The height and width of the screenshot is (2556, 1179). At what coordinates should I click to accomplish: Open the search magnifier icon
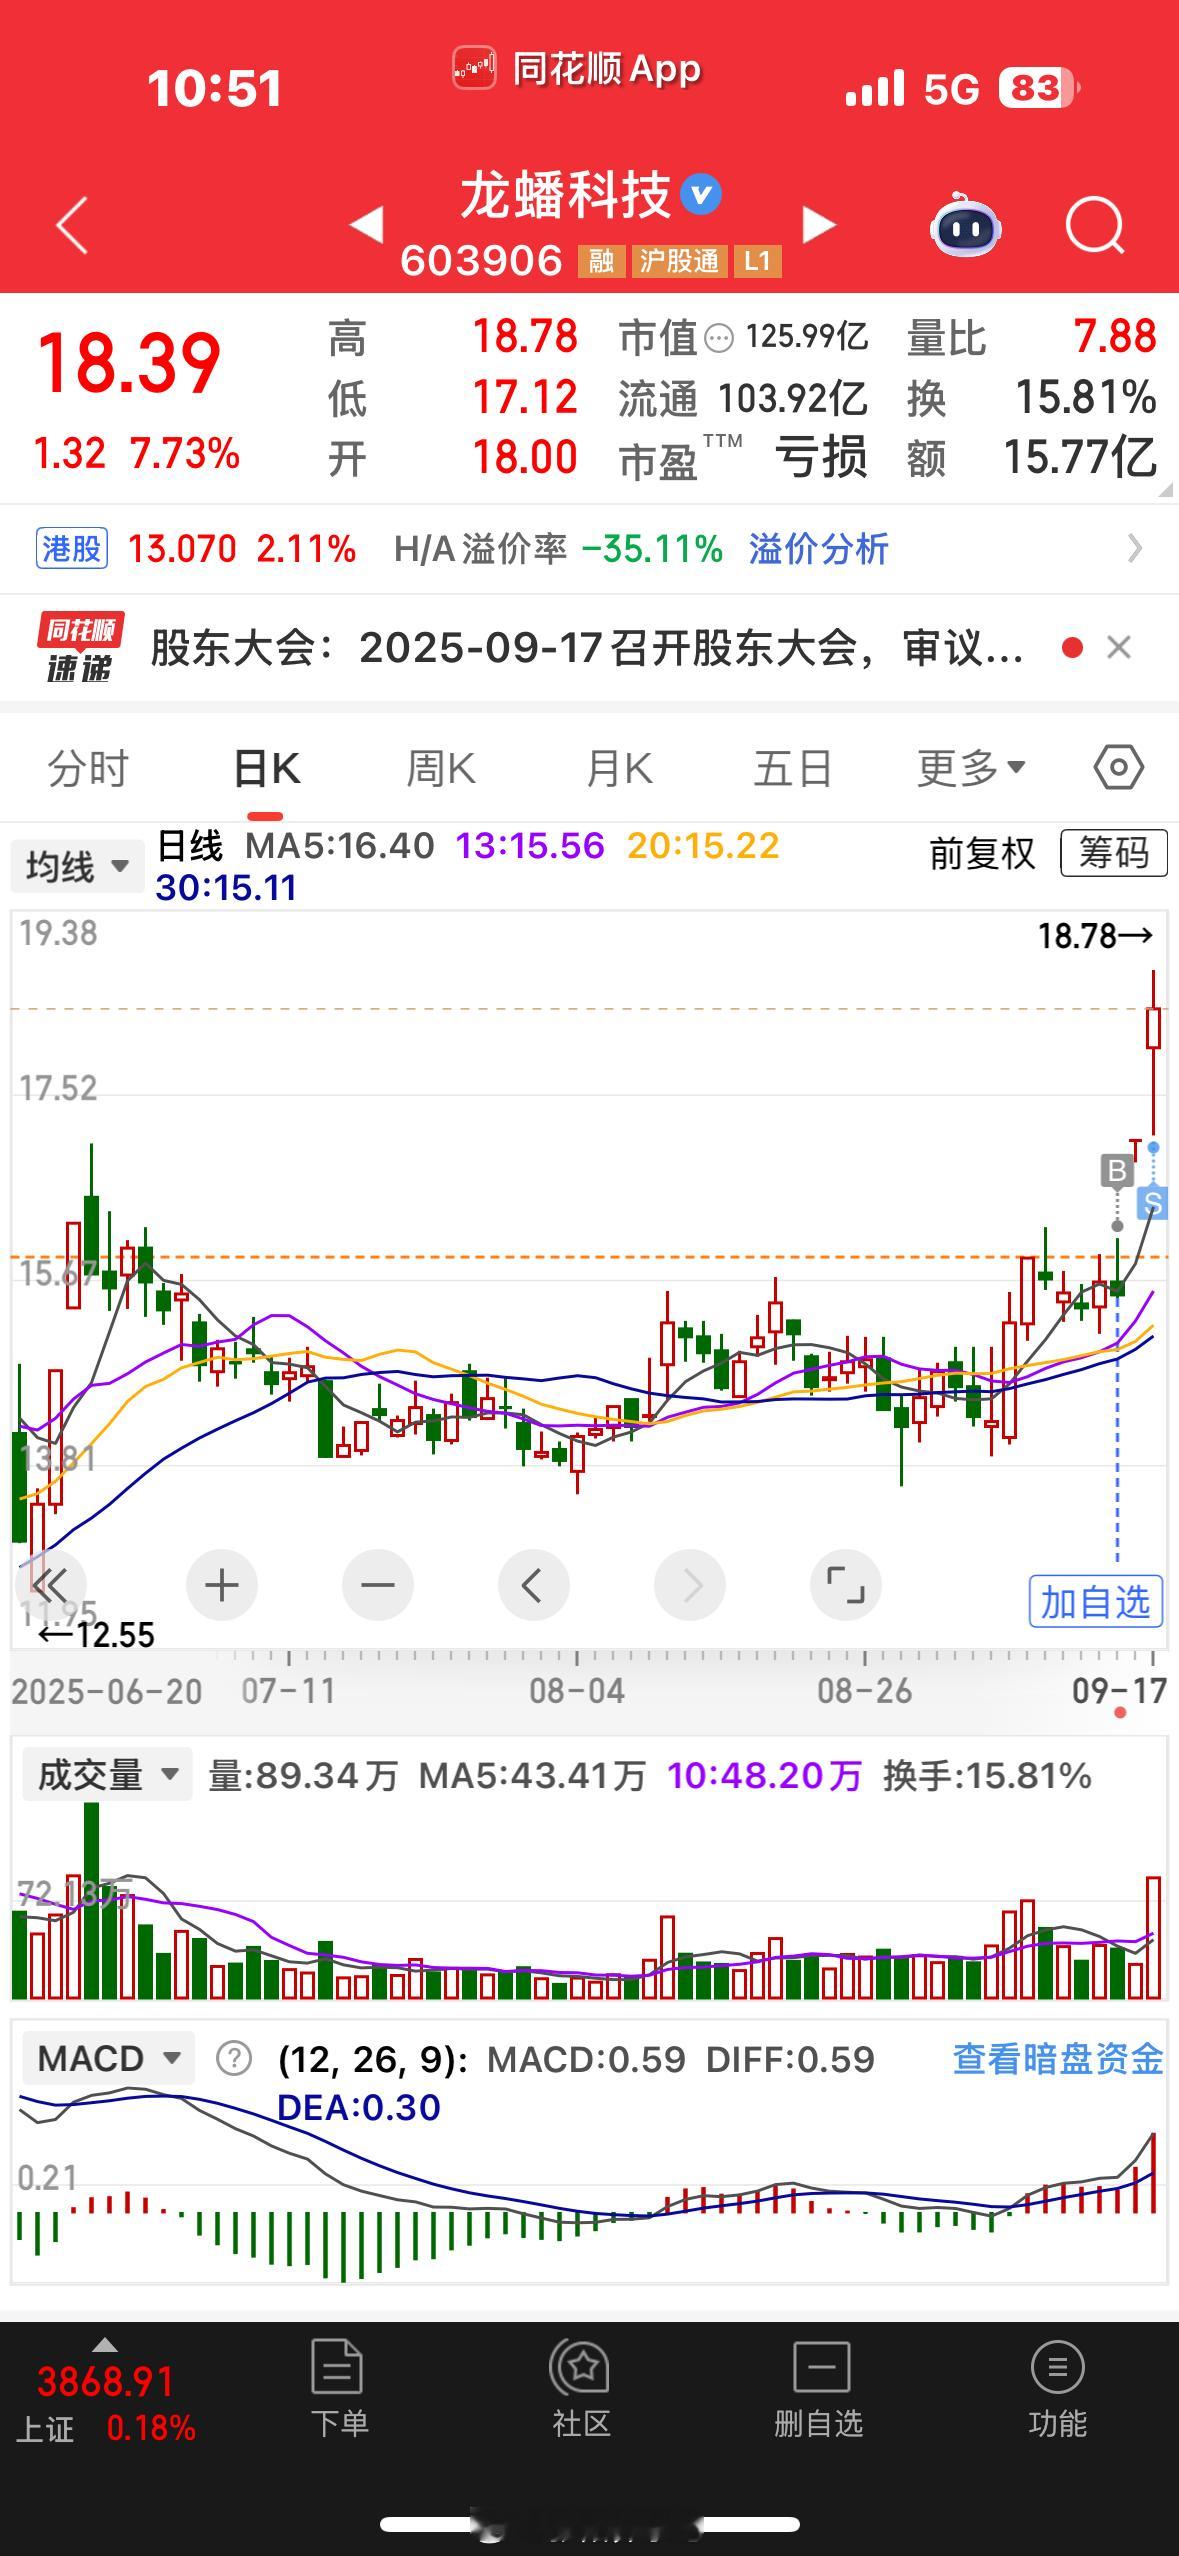(1094, 226)
